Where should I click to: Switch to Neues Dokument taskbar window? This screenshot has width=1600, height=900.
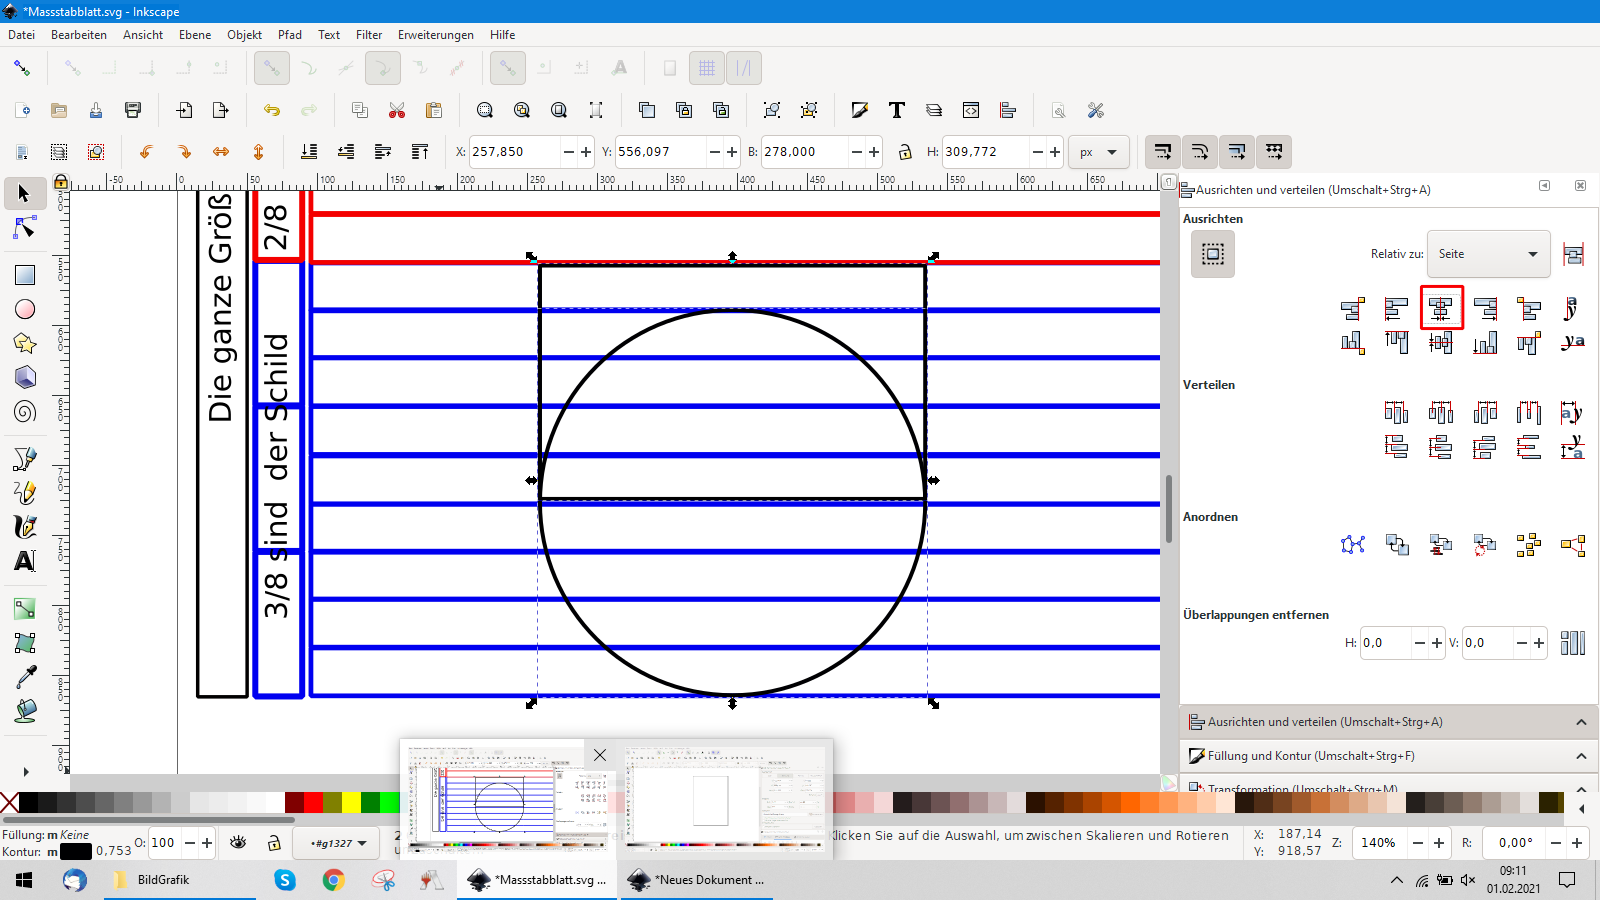pos(698,880)
